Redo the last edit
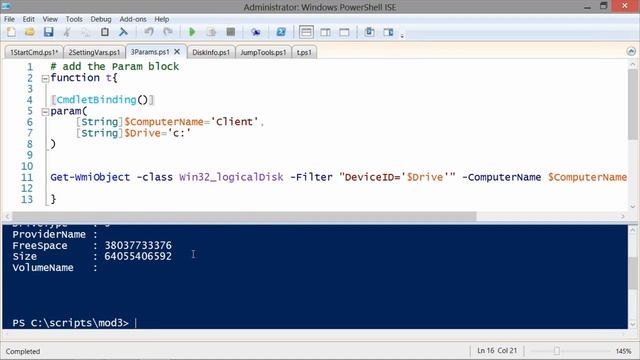Screen dimensions: 640x360 coord(168,32)
